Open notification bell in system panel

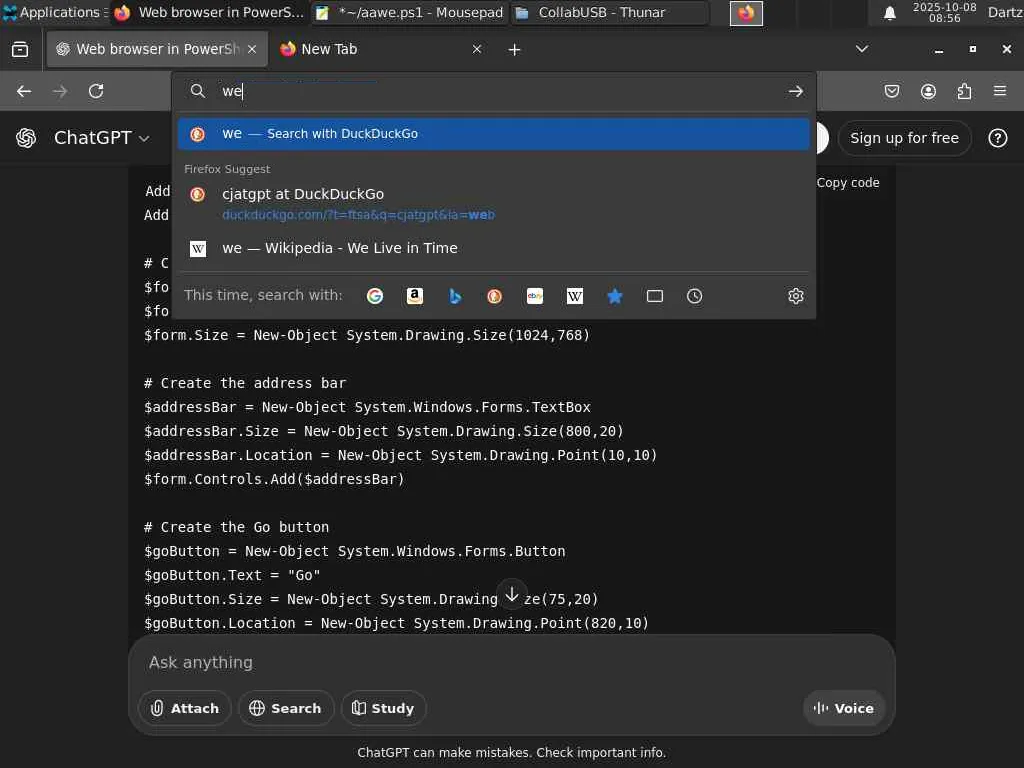pyautogui.click(x=889, y=13)
